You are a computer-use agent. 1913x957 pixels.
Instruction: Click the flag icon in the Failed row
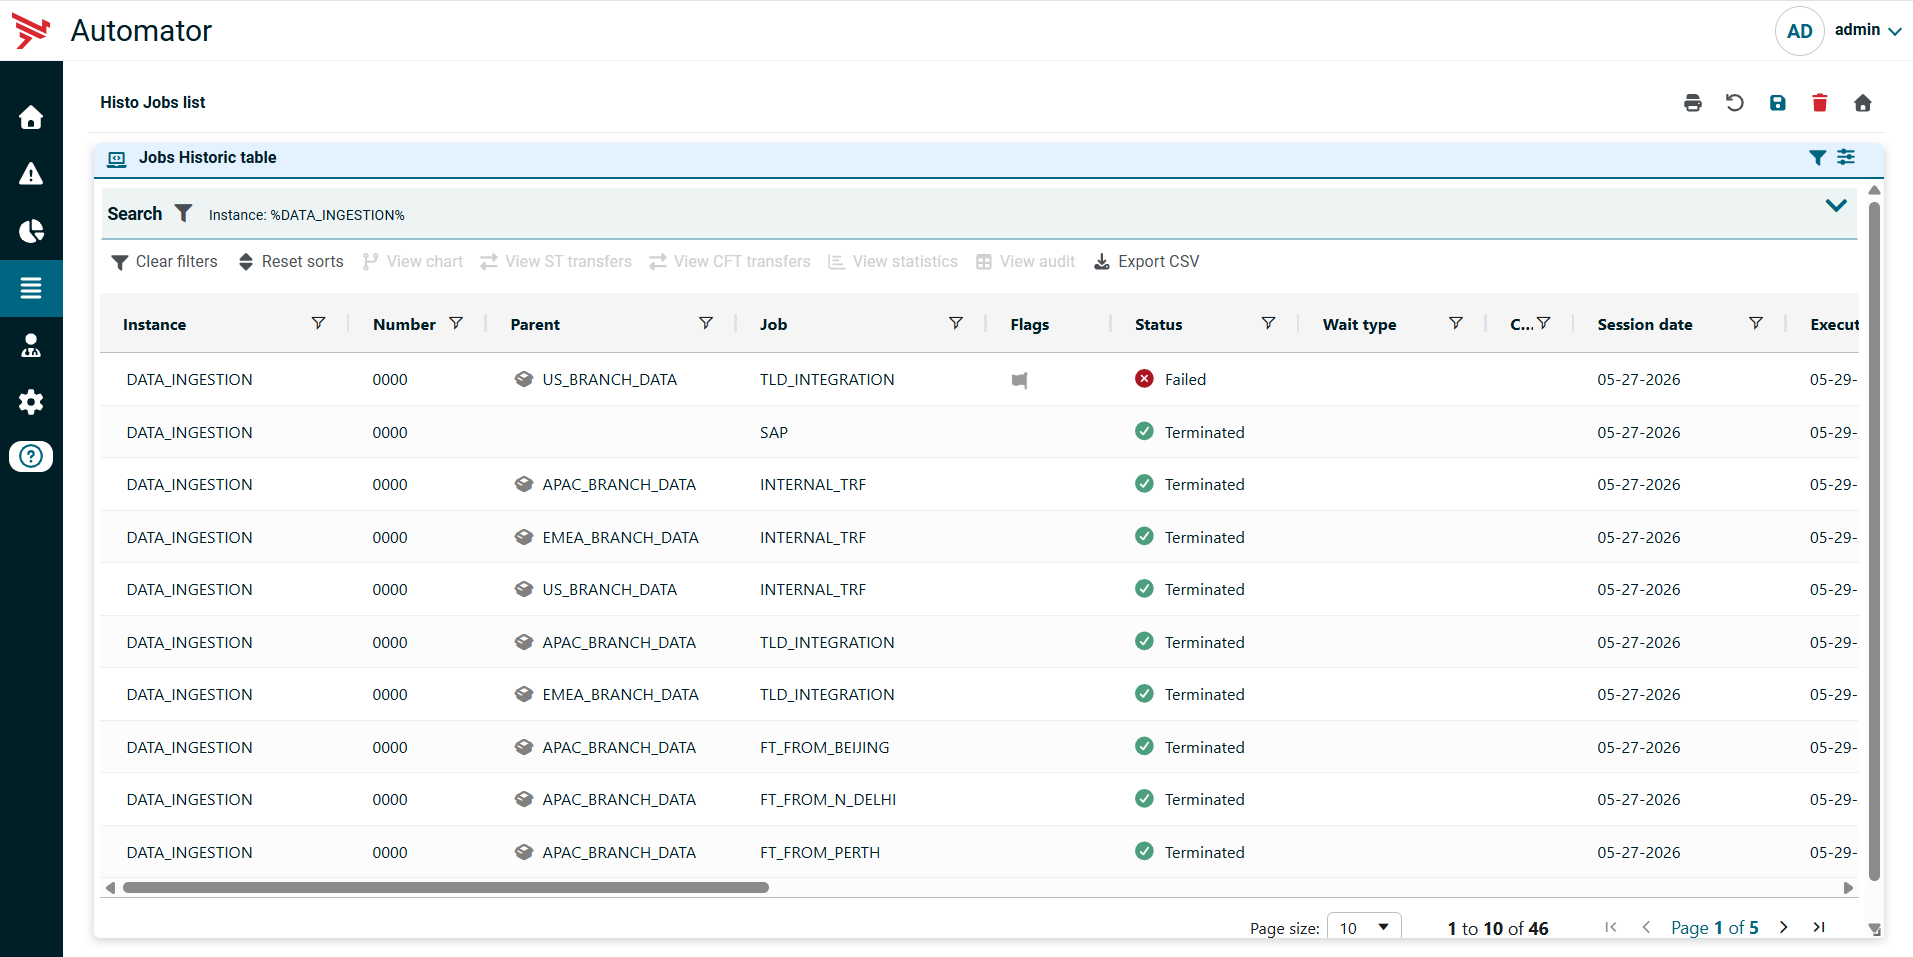coord(1019,380)
